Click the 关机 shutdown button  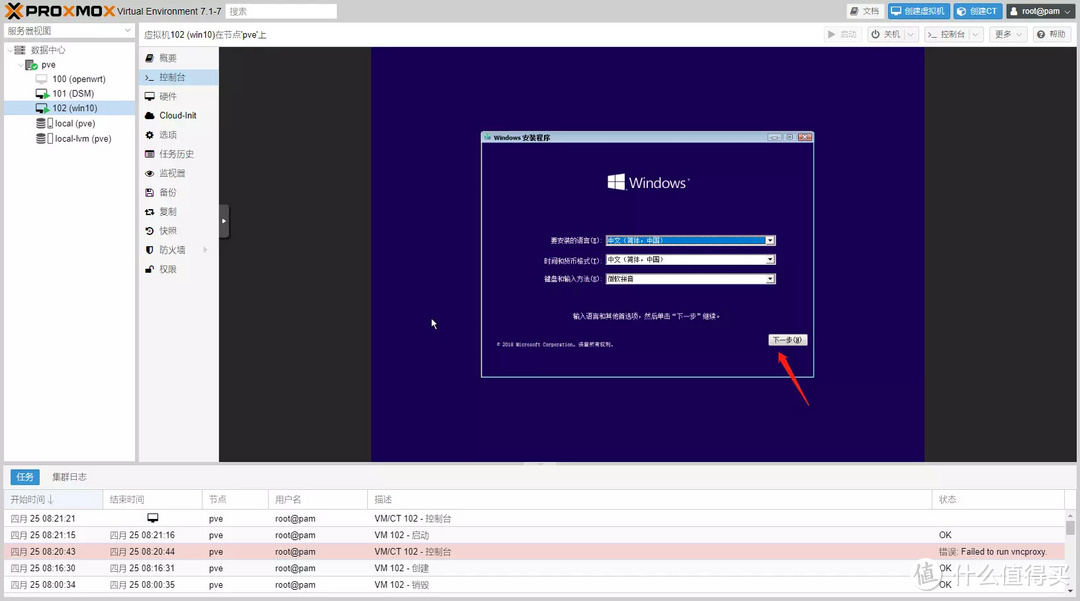885,34
